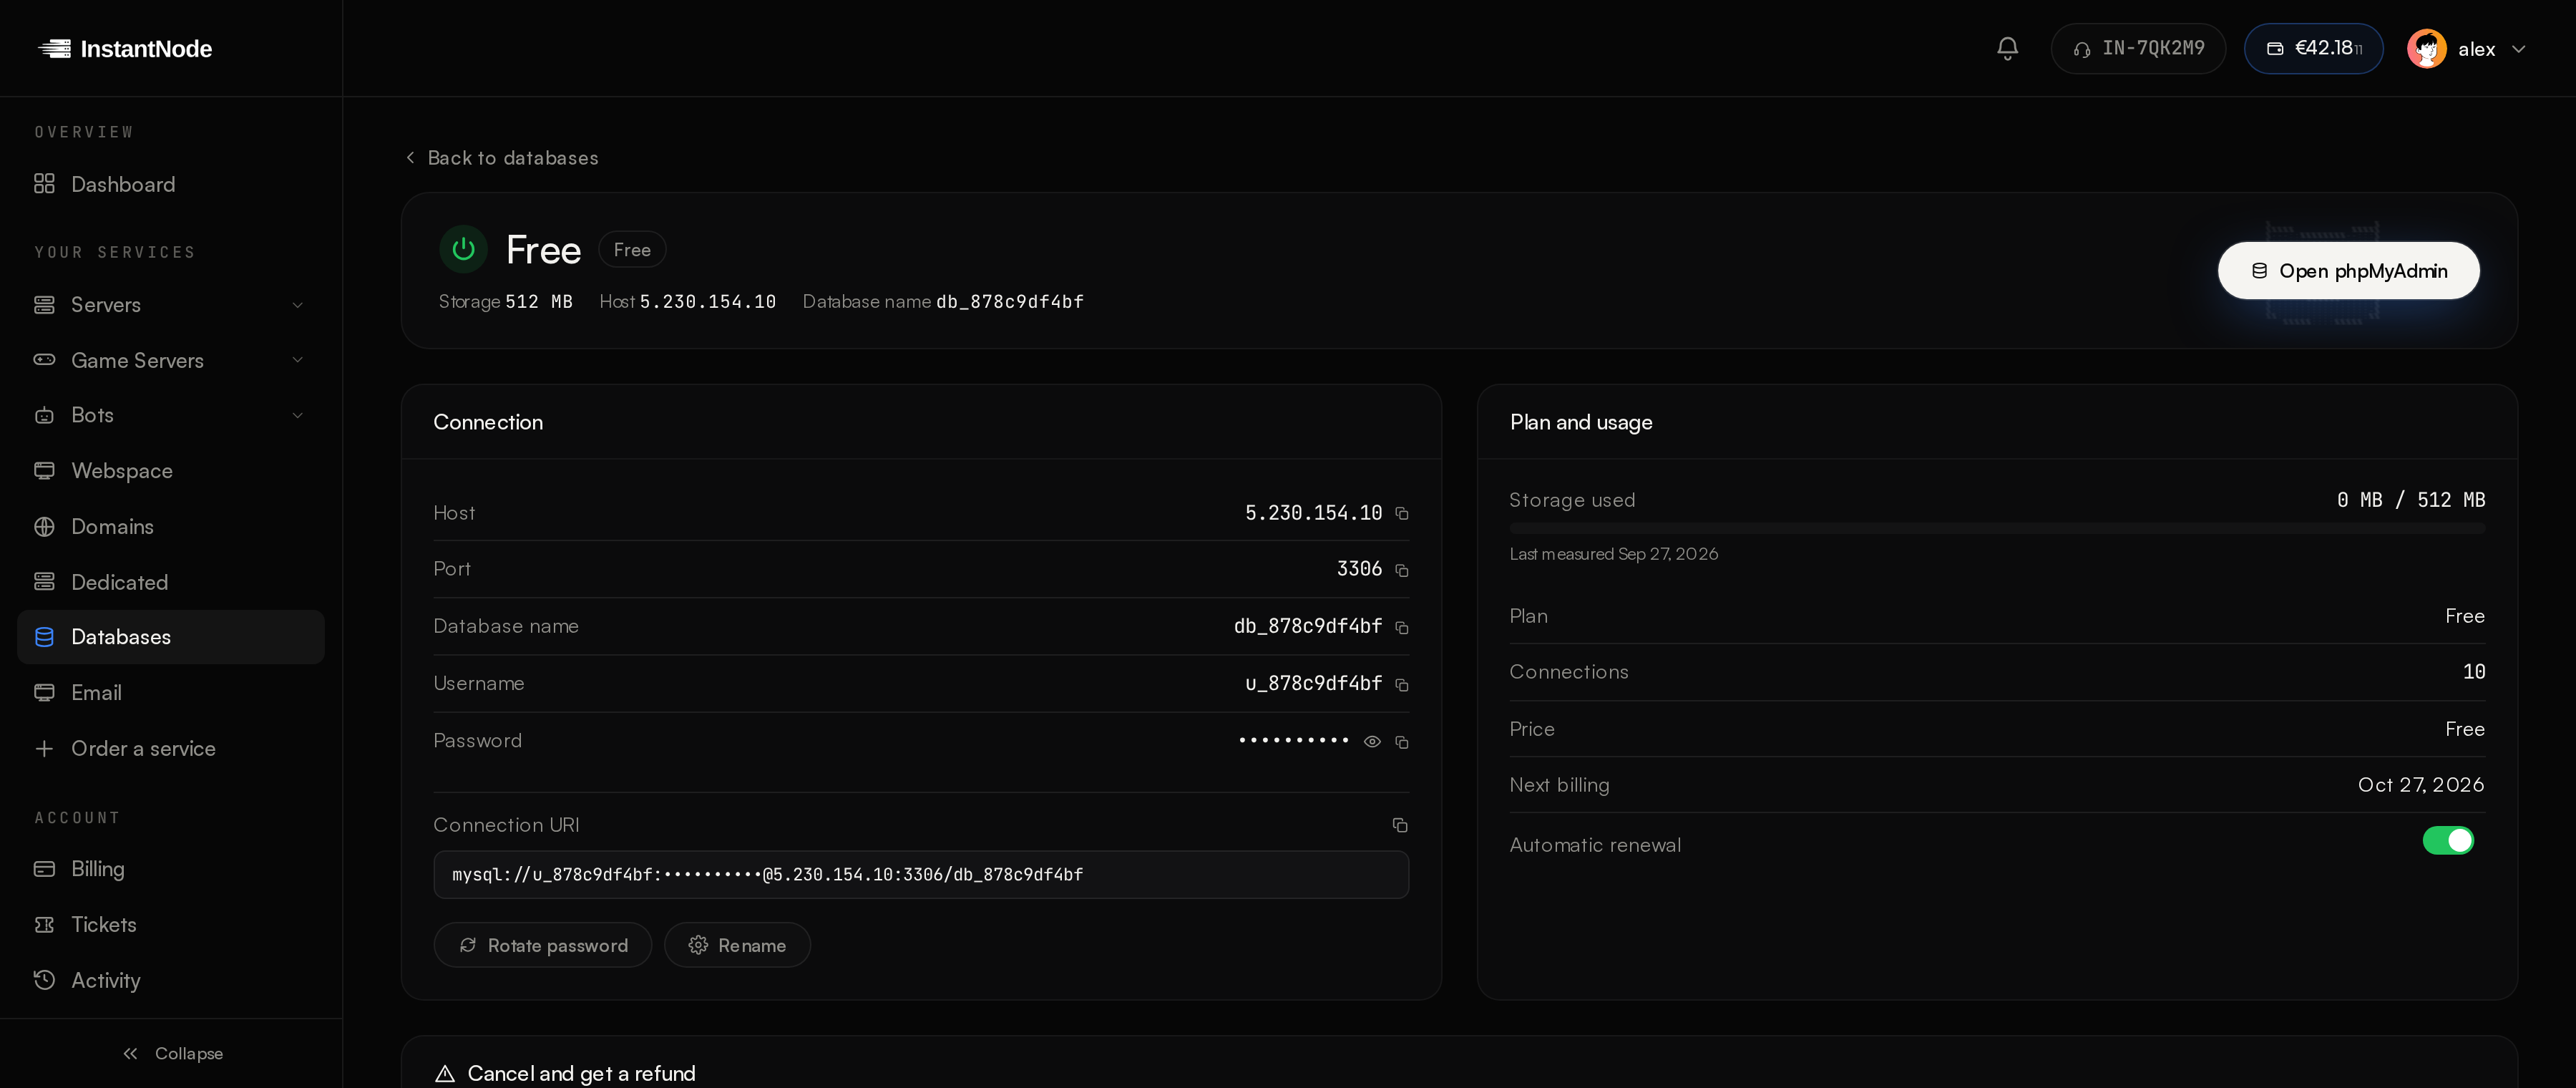The height and width of the screenshot is (1088, 2576).
Task: Open the alex account dropdown chevron
Action: tap(2518, 49)
